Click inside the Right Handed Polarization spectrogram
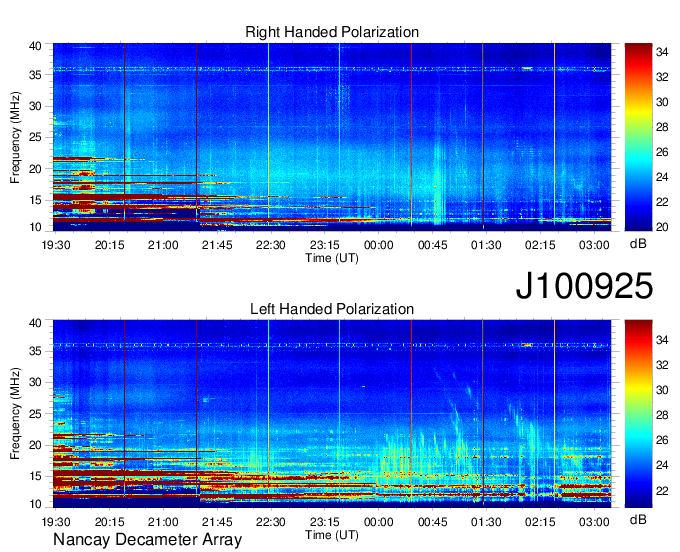 click(x=332, y=137)
